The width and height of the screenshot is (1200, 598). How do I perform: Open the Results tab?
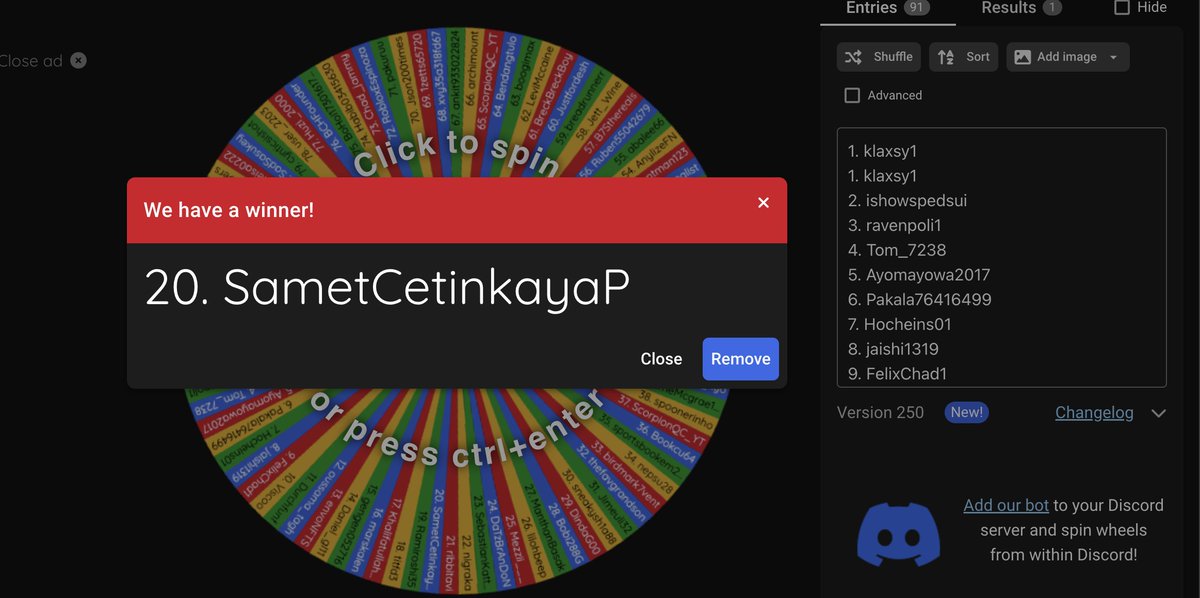coord(1022,8)
